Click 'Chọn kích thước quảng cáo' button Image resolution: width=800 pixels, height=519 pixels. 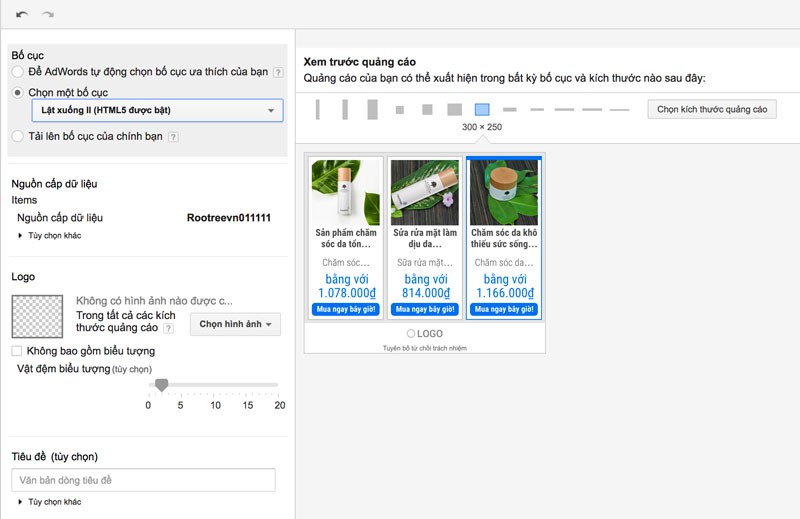(712, 109)
